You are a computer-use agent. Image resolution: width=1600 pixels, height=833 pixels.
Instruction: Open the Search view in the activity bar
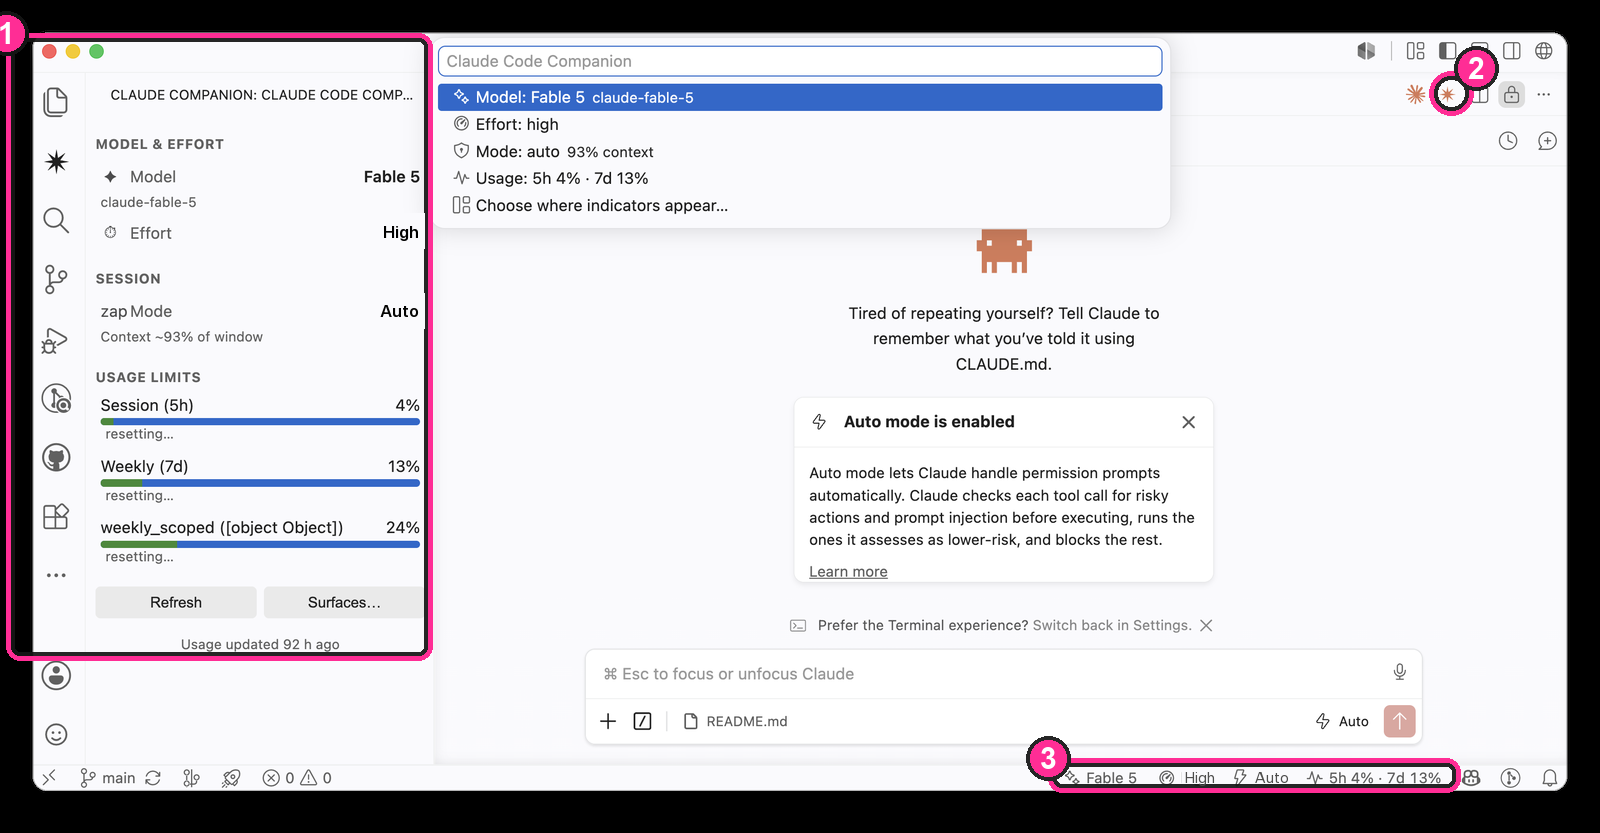[56, 220]
